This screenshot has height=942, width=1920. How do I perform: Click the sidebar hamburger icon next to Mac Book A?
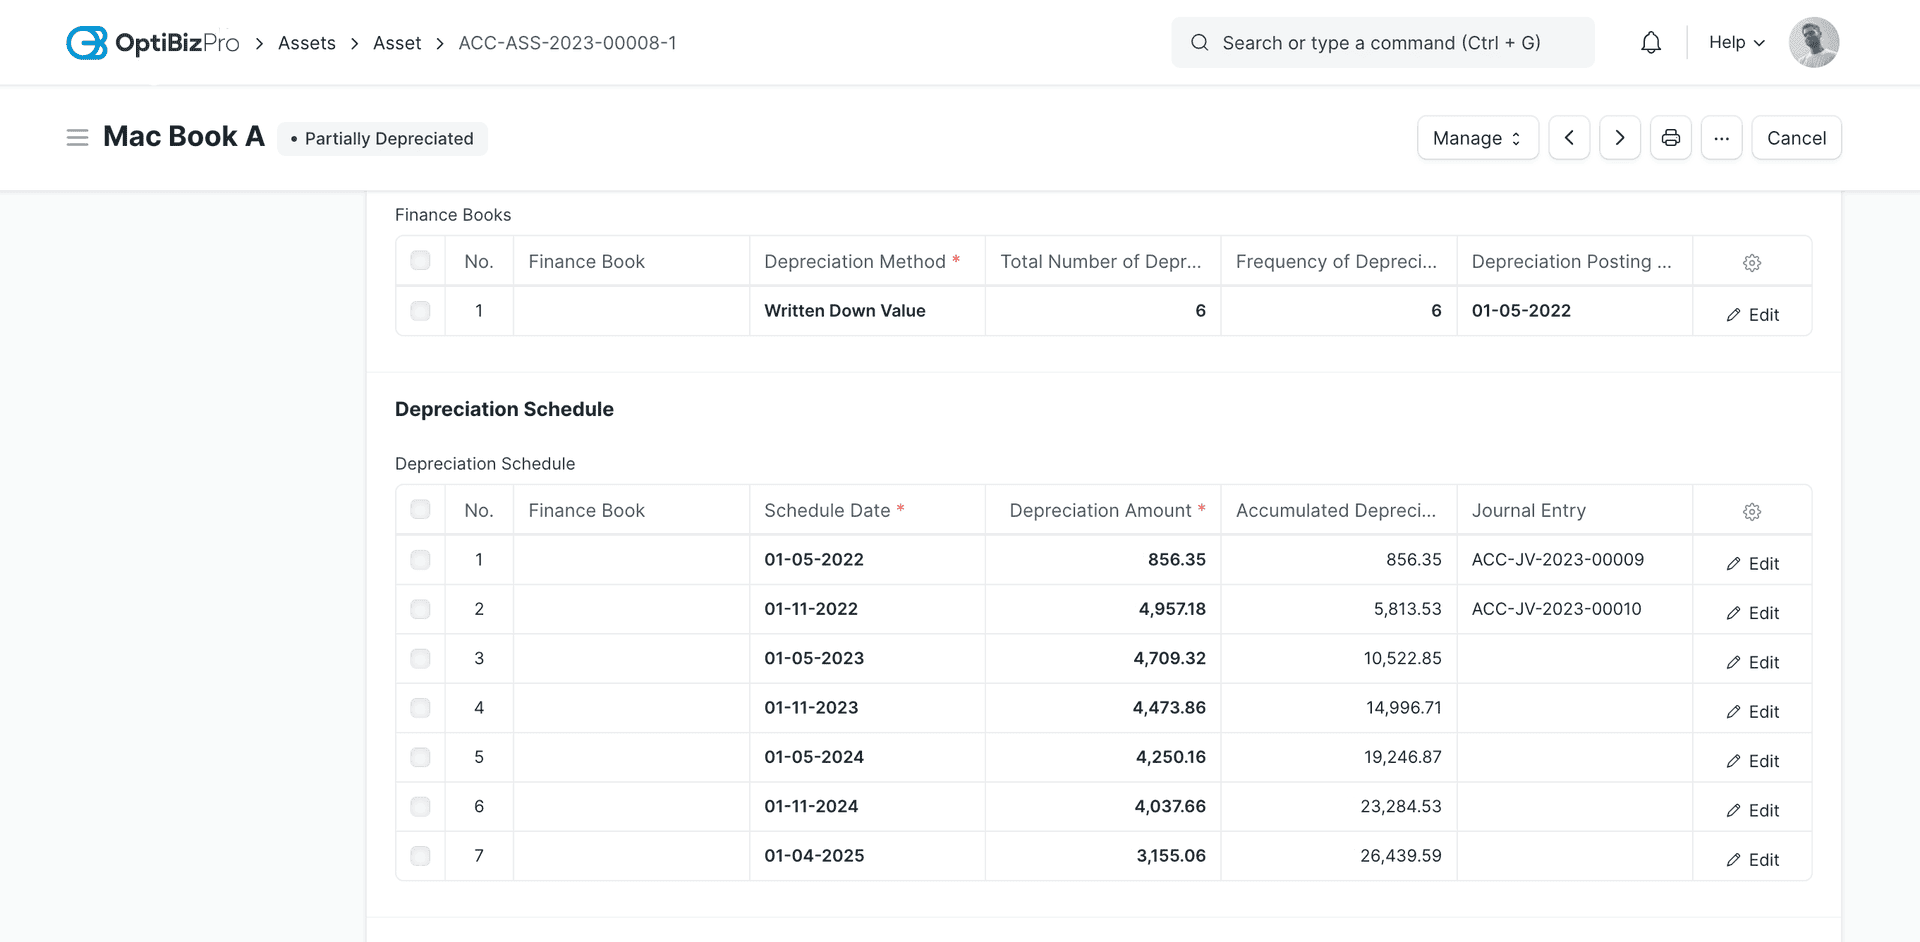(x=77, y=137)
